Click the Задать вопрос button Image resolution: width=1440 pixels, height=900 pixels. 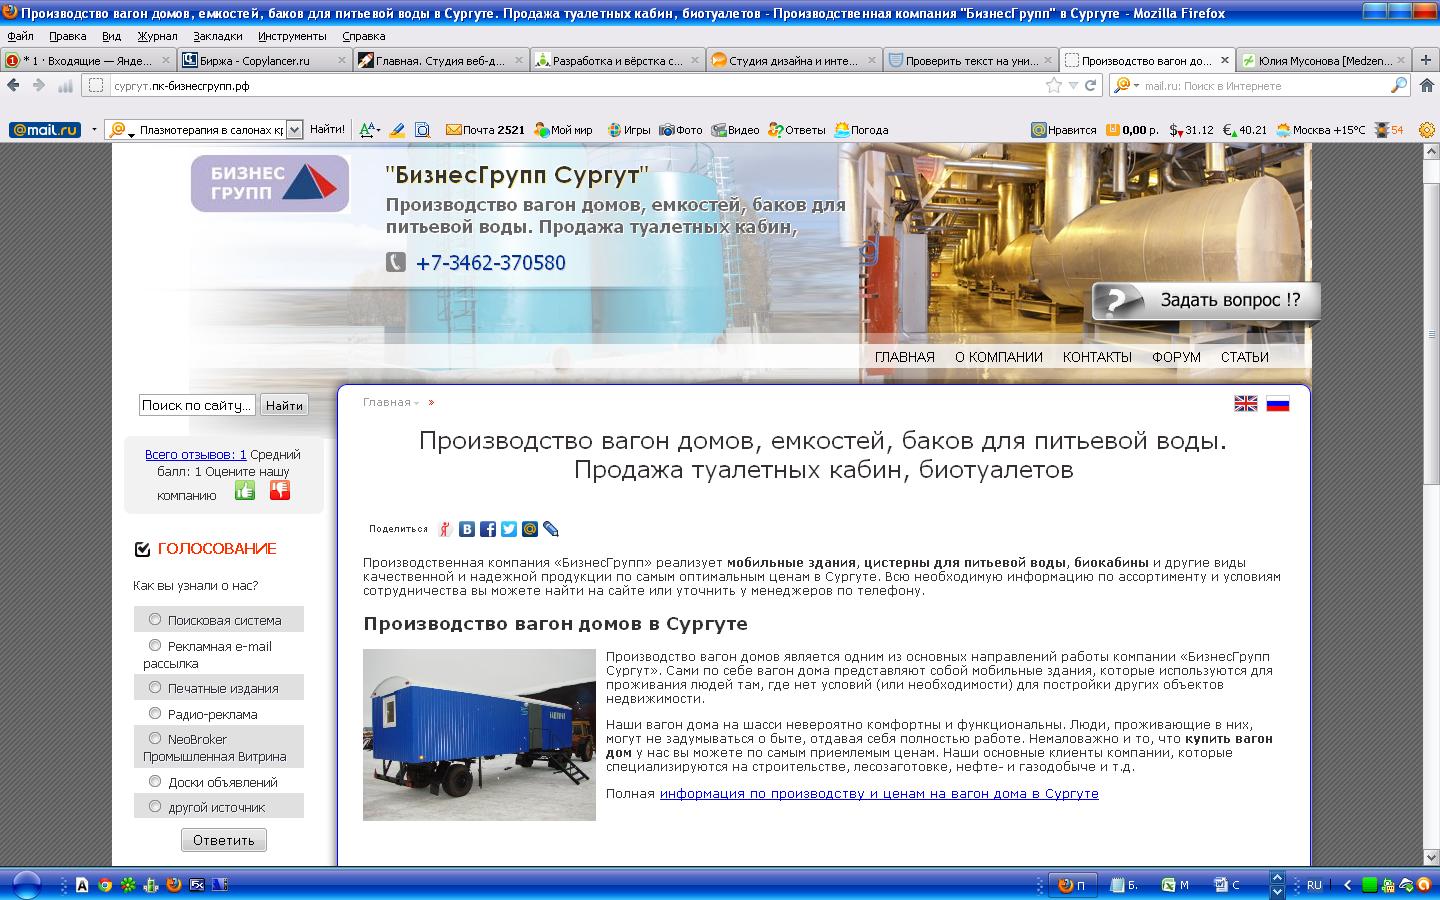[1207, 300]
